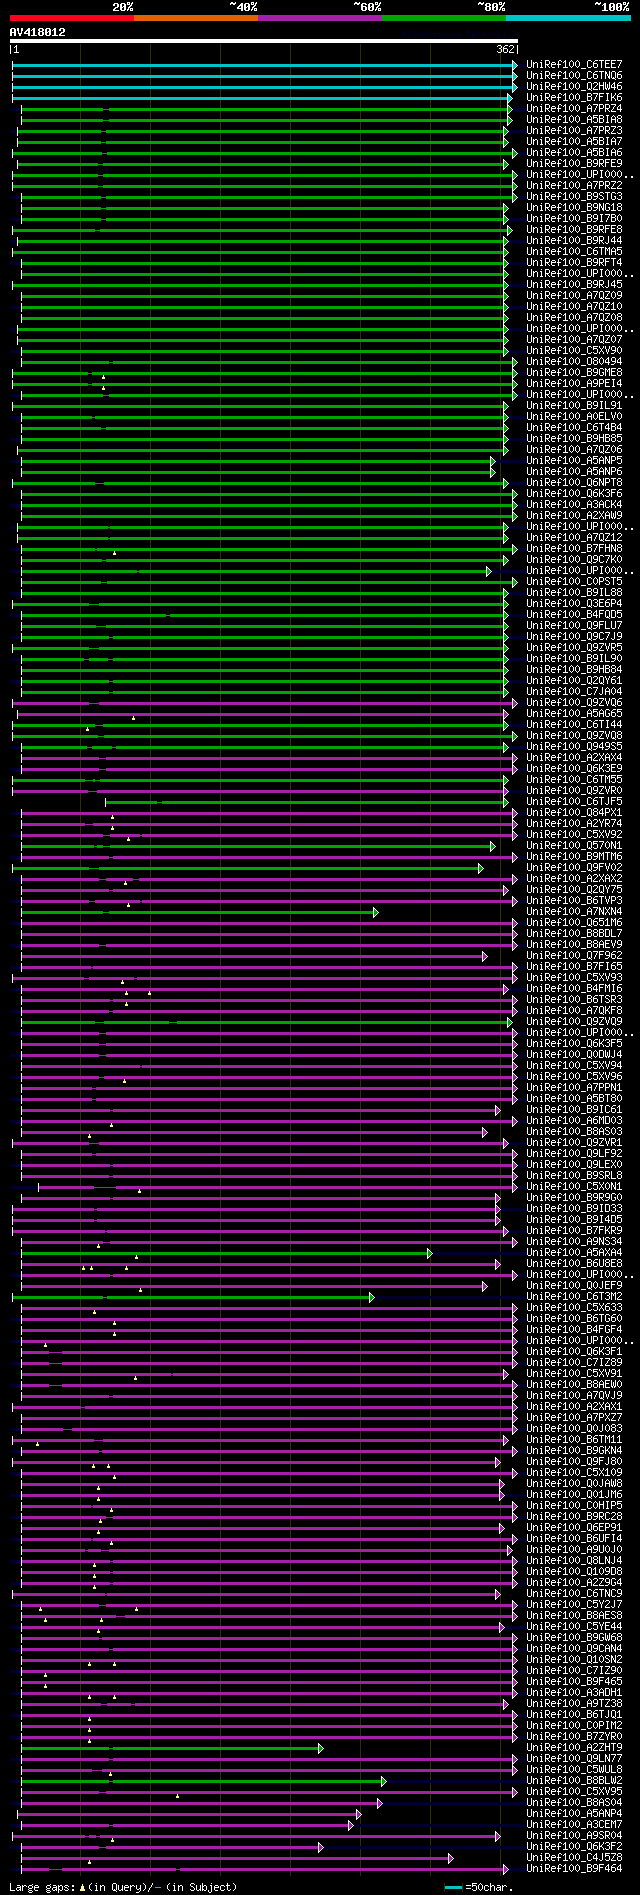Click the UniRef100_B7FHN8 label

tap(574, 549)
